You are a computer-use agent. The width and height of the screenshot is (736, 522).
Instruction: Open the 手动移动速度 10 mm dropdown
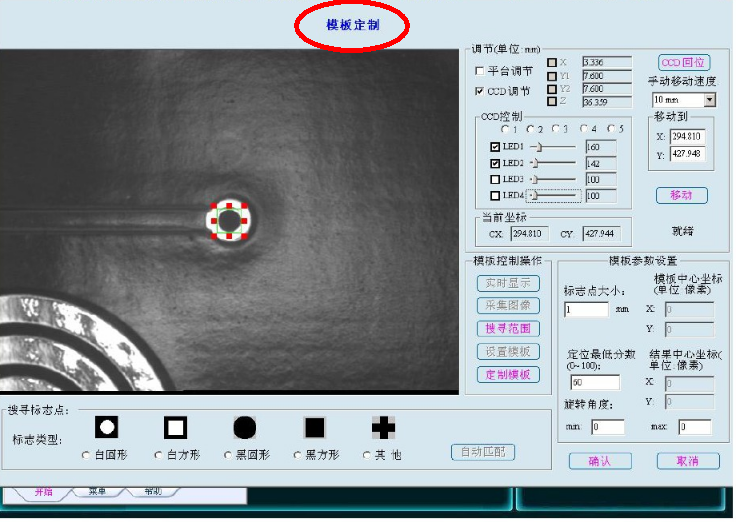click(710, 100)
